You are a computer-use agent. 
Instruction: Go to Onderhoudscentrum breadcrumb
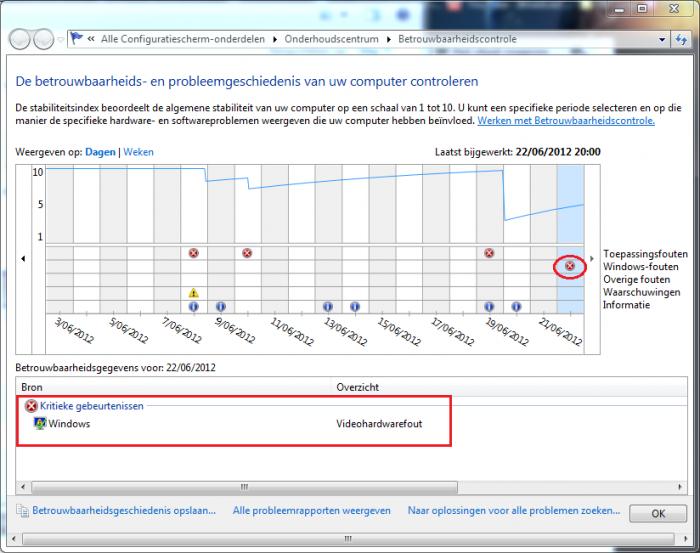tap(332, 39)
